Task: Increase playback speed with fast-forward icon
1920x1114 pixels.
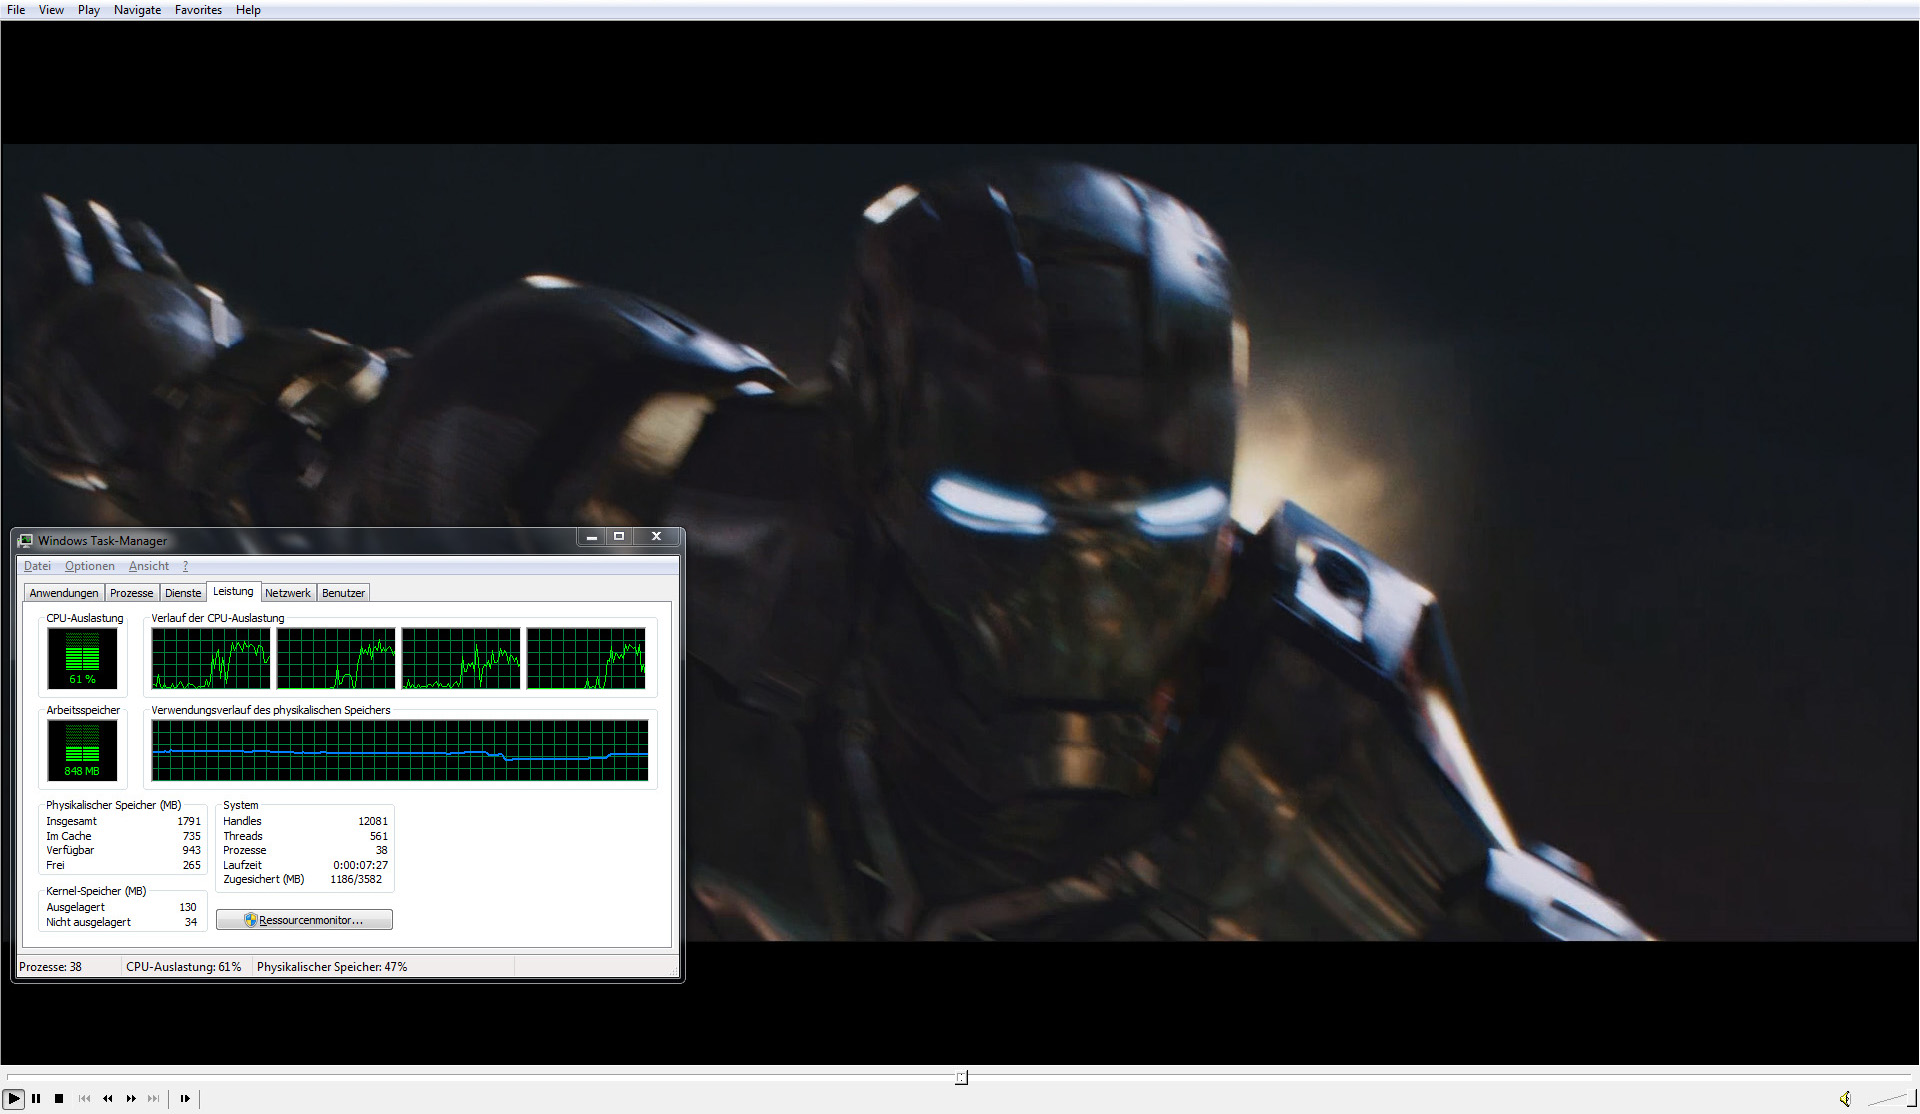Action: (x=131, y=1098)
